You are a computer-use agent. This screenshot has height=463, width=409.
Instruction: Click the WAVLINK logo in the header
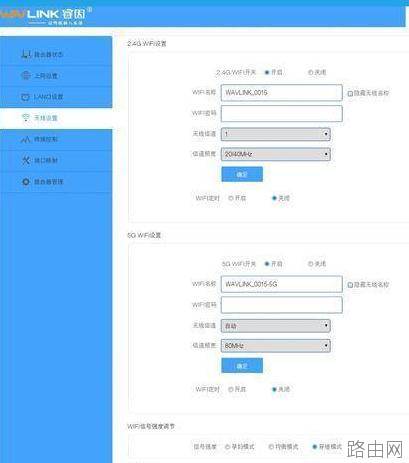[x=46, y=15]
